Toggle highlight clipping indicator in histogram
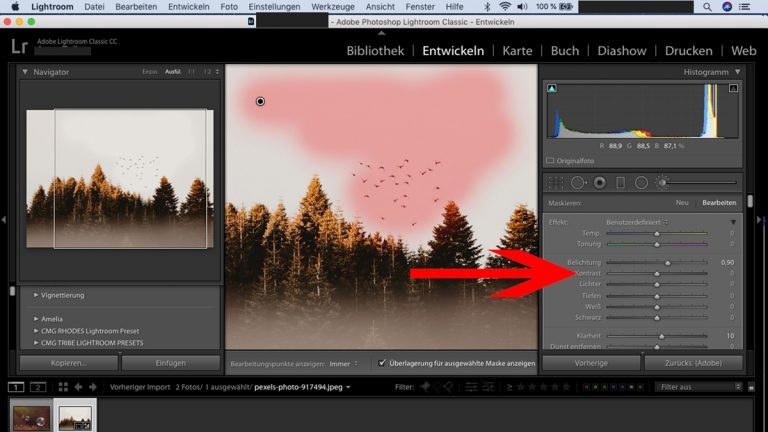The image size is (768, 432). coord(733,89)
